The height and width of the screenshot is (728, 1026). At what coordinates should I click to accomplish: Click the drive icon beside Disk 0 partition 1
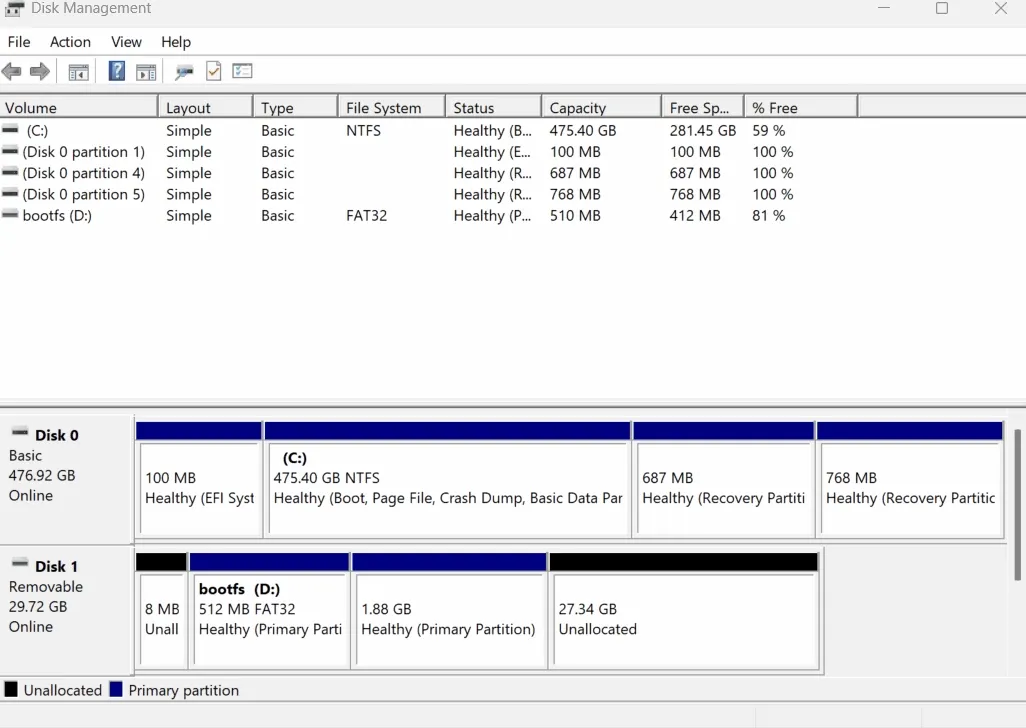pos(10,151)
